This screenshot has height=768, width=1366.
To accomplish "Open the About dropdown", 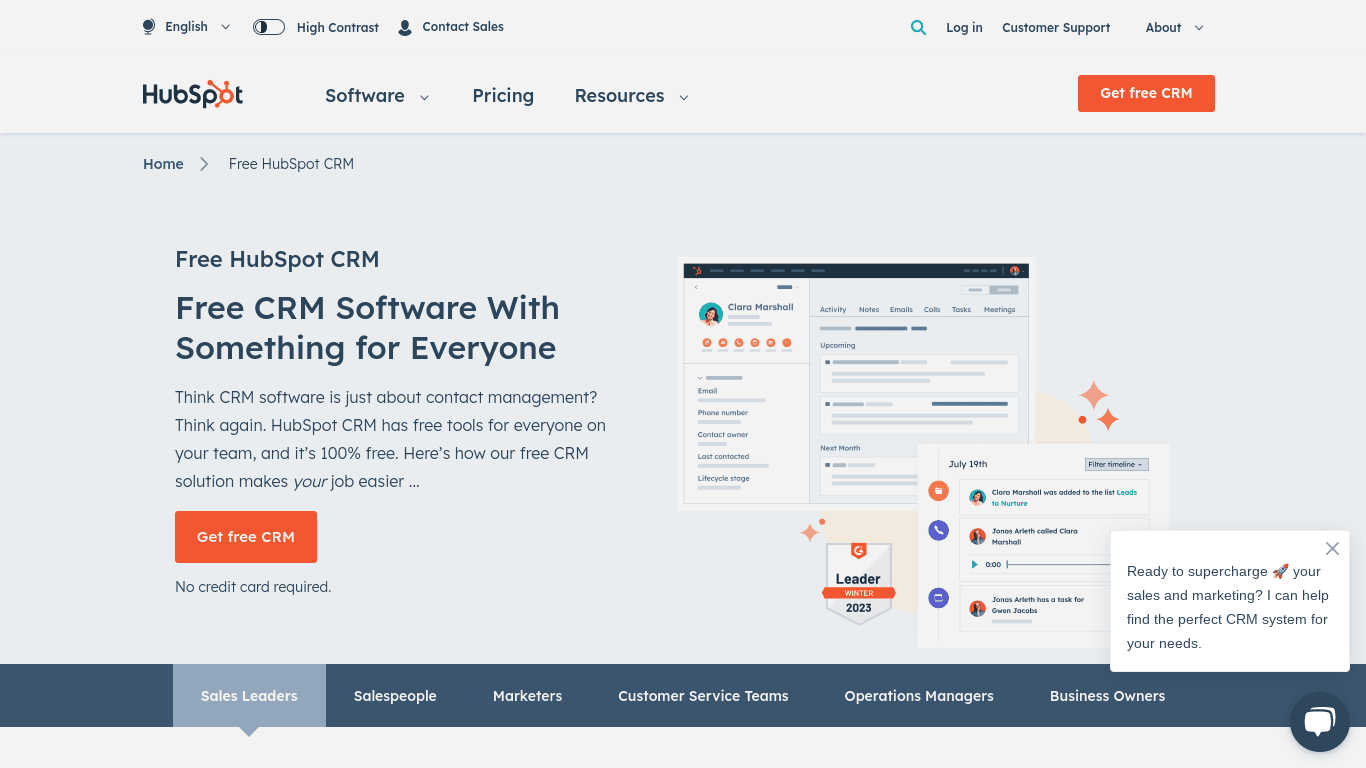I will click(1174, 28).
